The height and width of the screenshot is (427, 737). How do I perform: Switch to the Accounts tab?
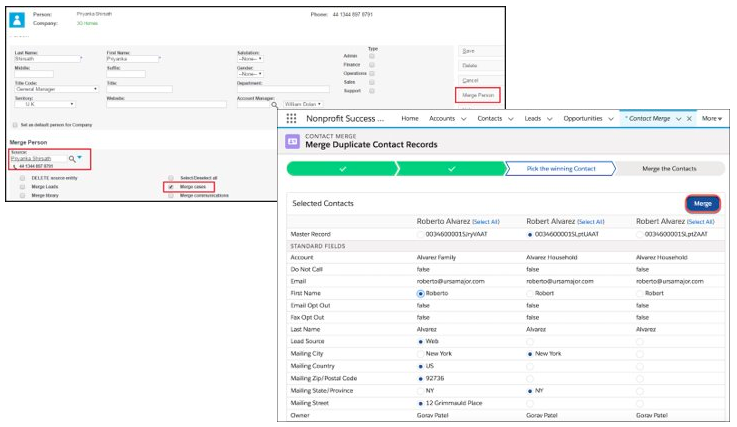pyautogui.click(x=442, y=119)
